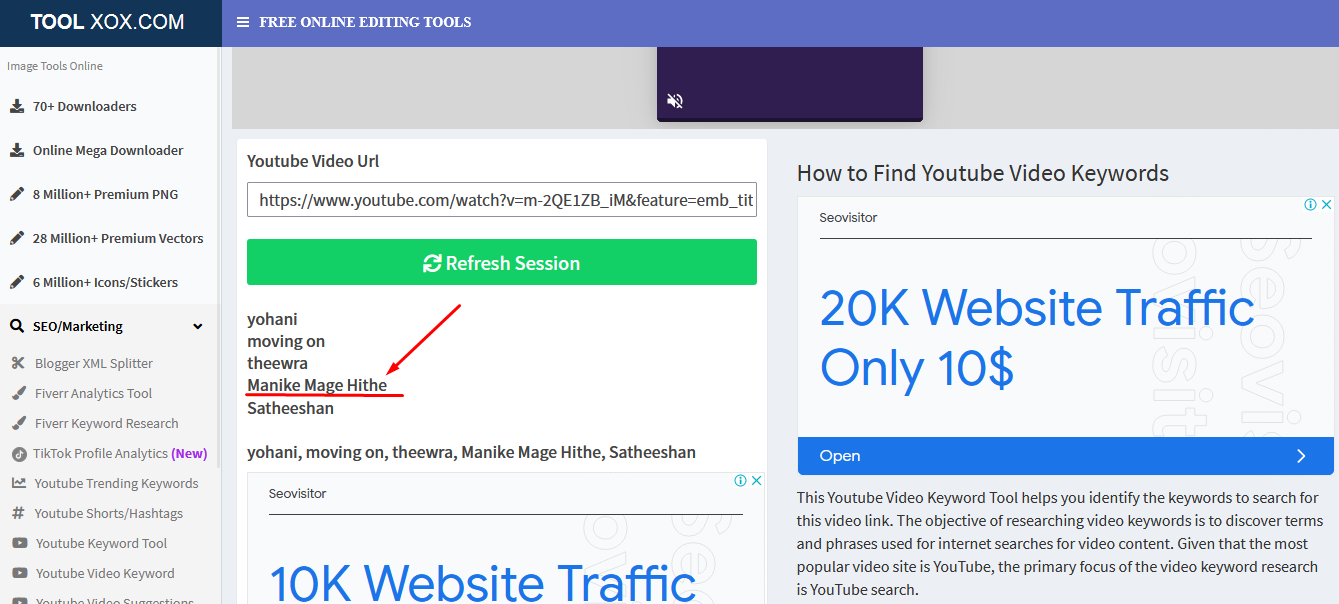Click the ad info icon on 10K Traffic ad
Viewport: 1339px width, 604px height.
point(741,480)
